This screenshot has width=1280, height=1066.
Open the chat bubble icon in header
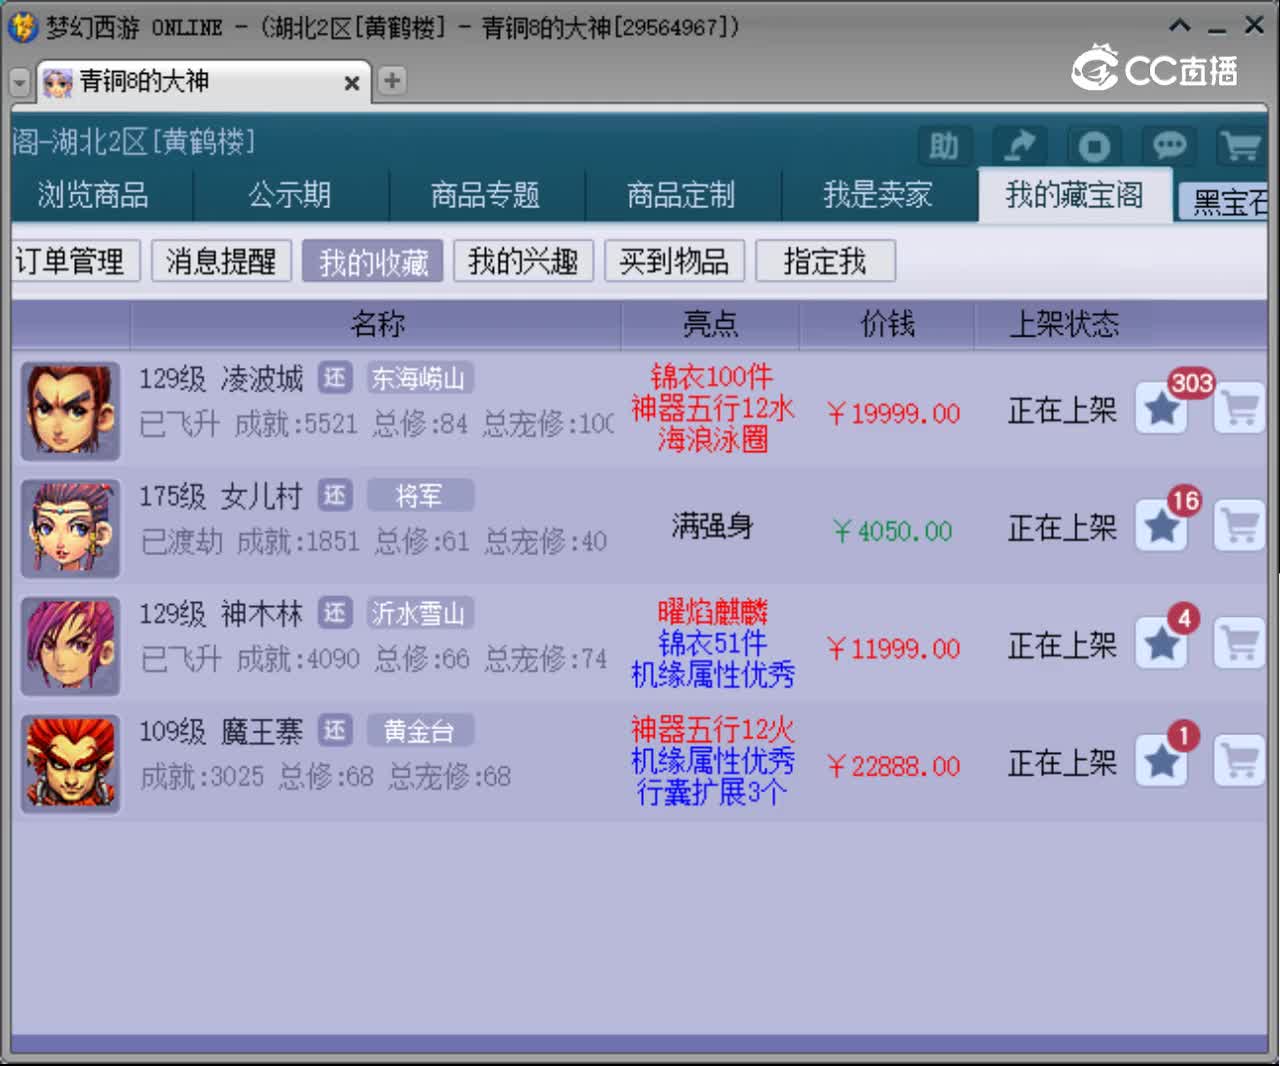point(1169,147)
